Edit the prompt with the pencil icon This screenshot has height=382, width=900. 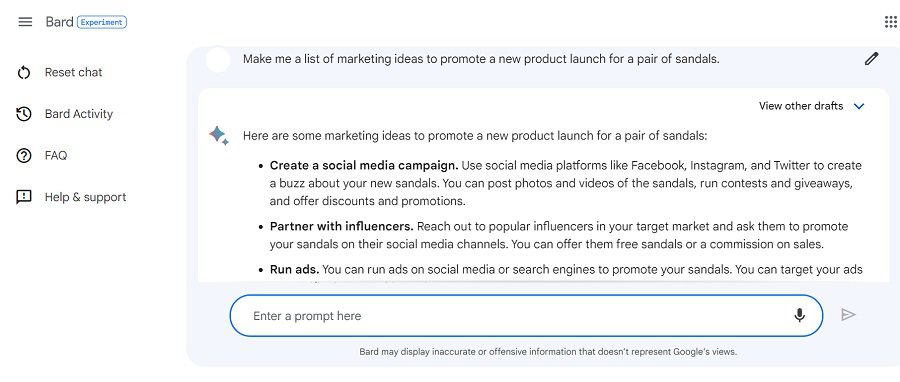tap(871, 59)
